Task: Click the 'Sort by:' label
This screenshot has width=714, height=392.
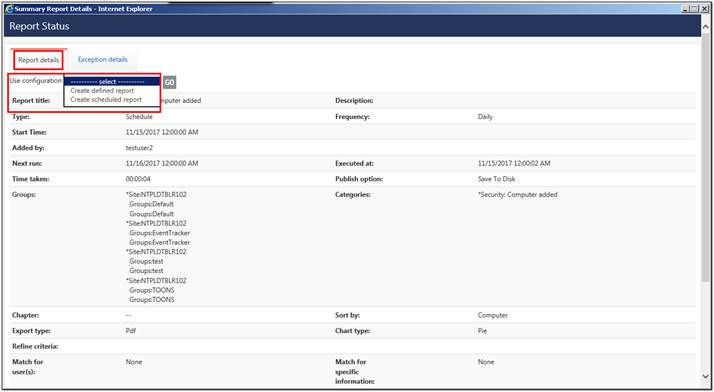Action: (347, 315)
